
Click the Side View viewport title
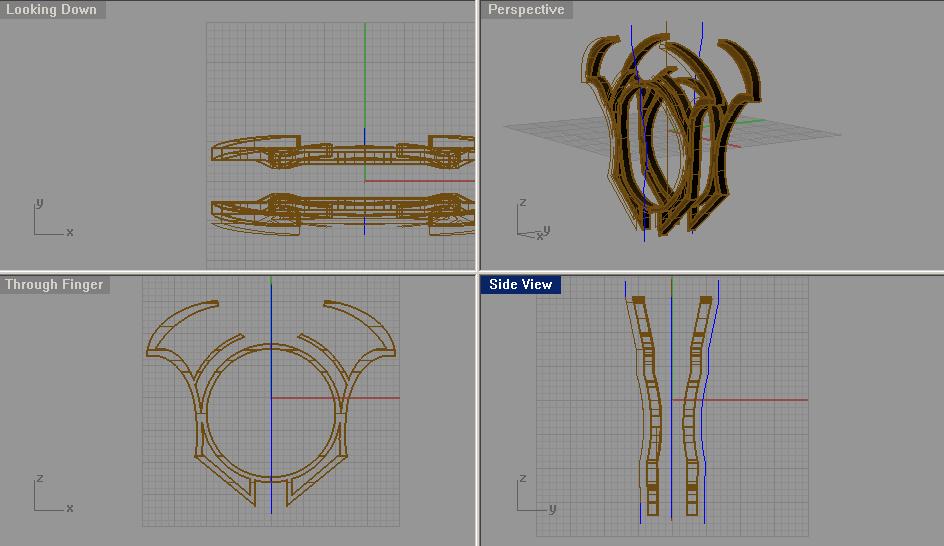pyautogui.click(x=521, y=285)
